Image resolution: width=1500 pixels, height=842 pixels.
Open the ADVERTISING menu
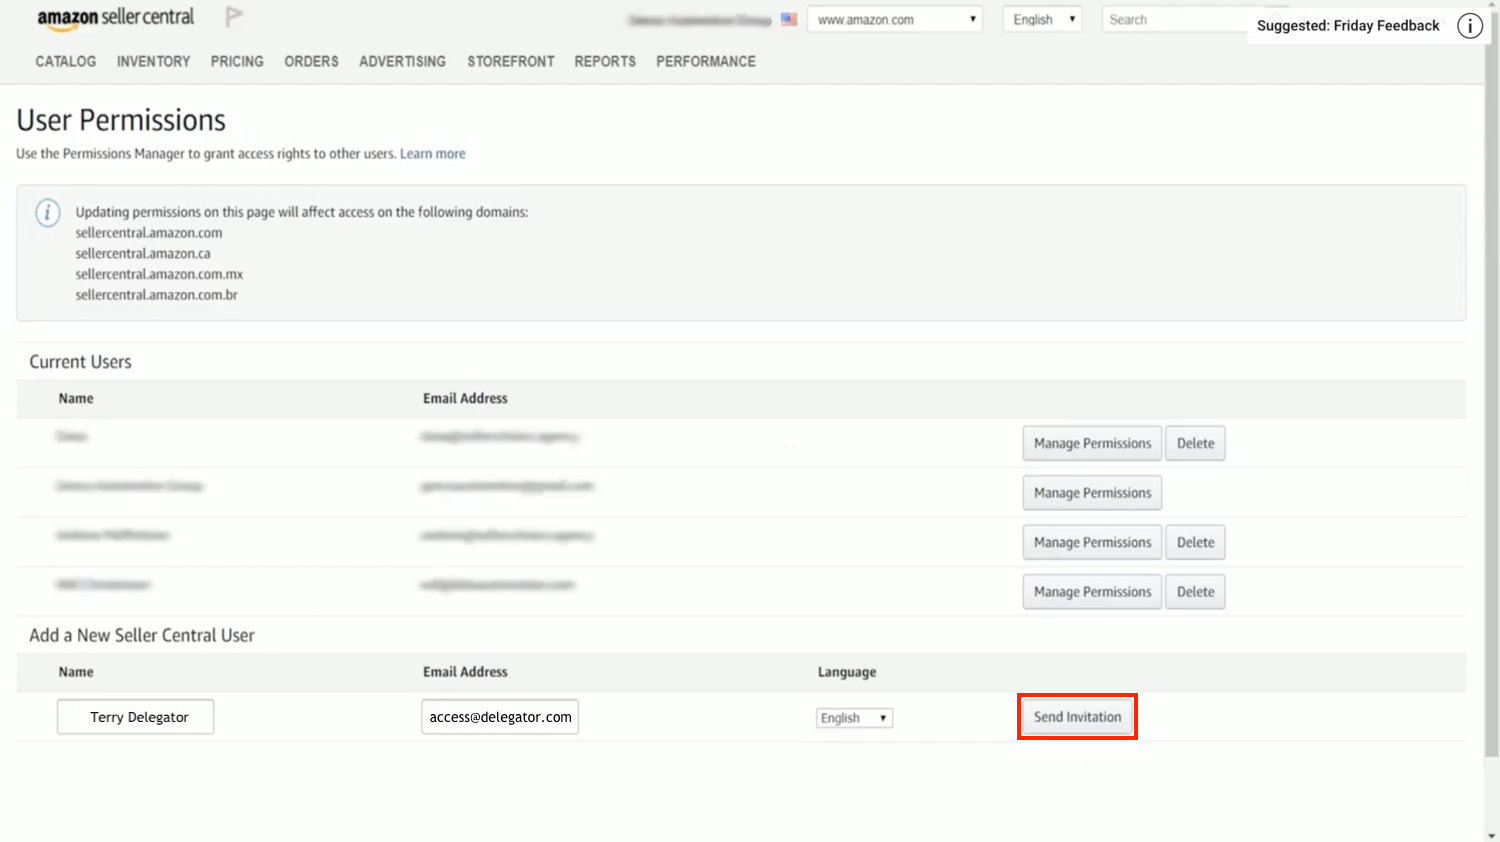tap(402, 61)
